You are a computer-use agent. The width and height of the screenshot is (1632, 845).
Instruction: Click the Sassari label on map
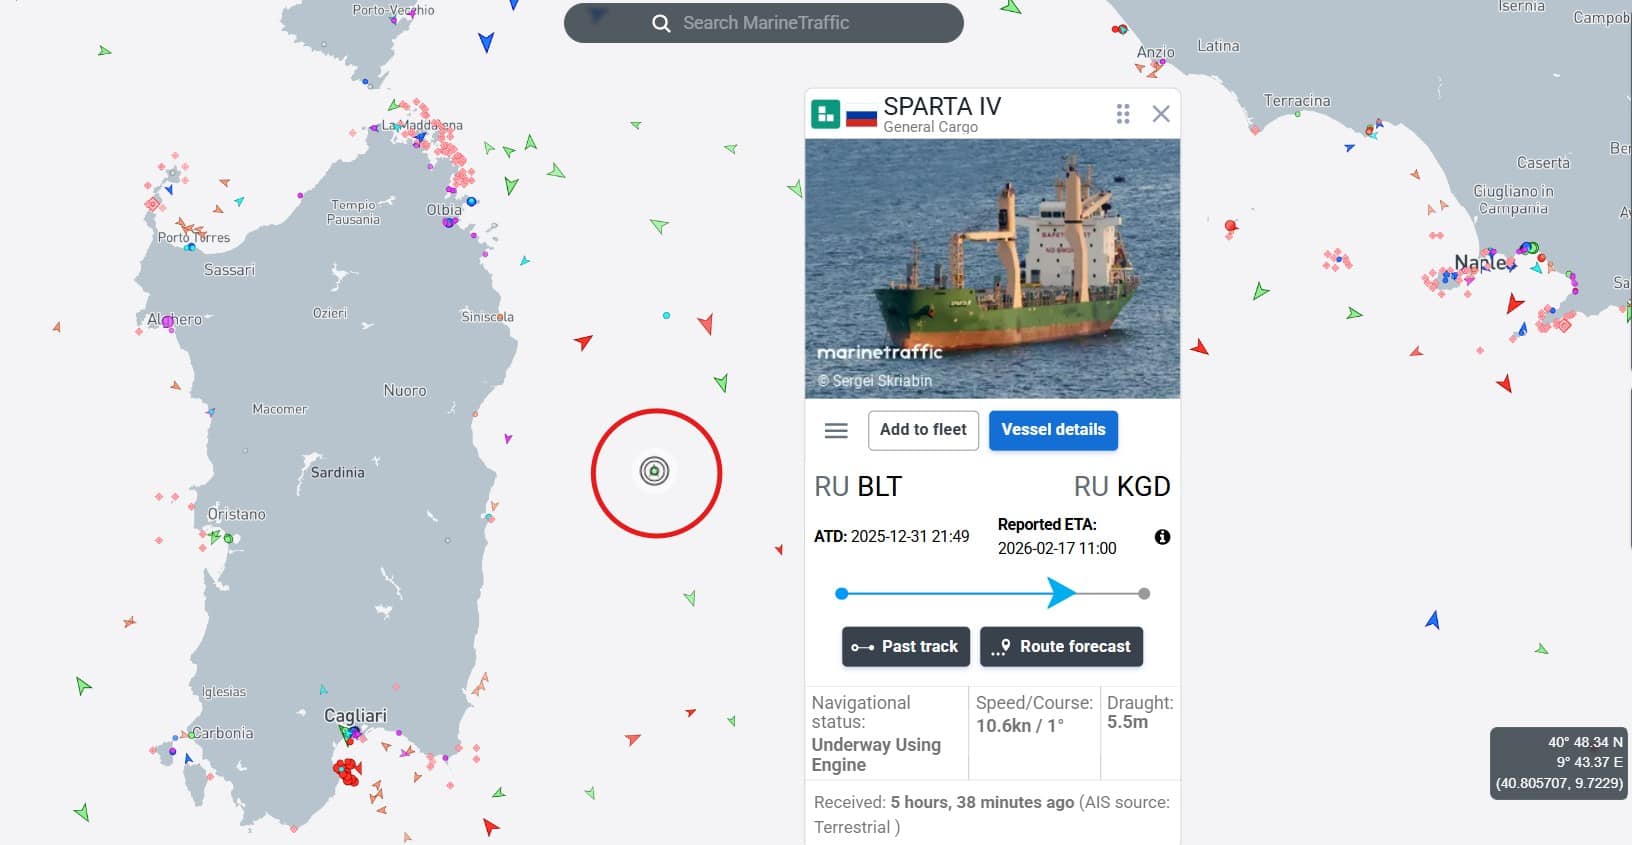tap(229, 270)
